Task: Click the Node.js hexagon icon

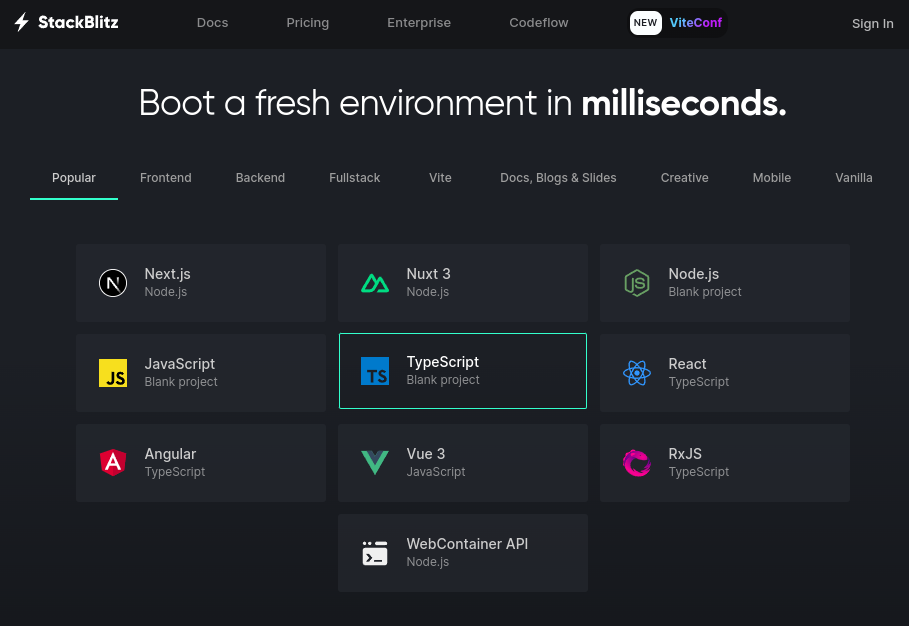Action: pos(637,283)
